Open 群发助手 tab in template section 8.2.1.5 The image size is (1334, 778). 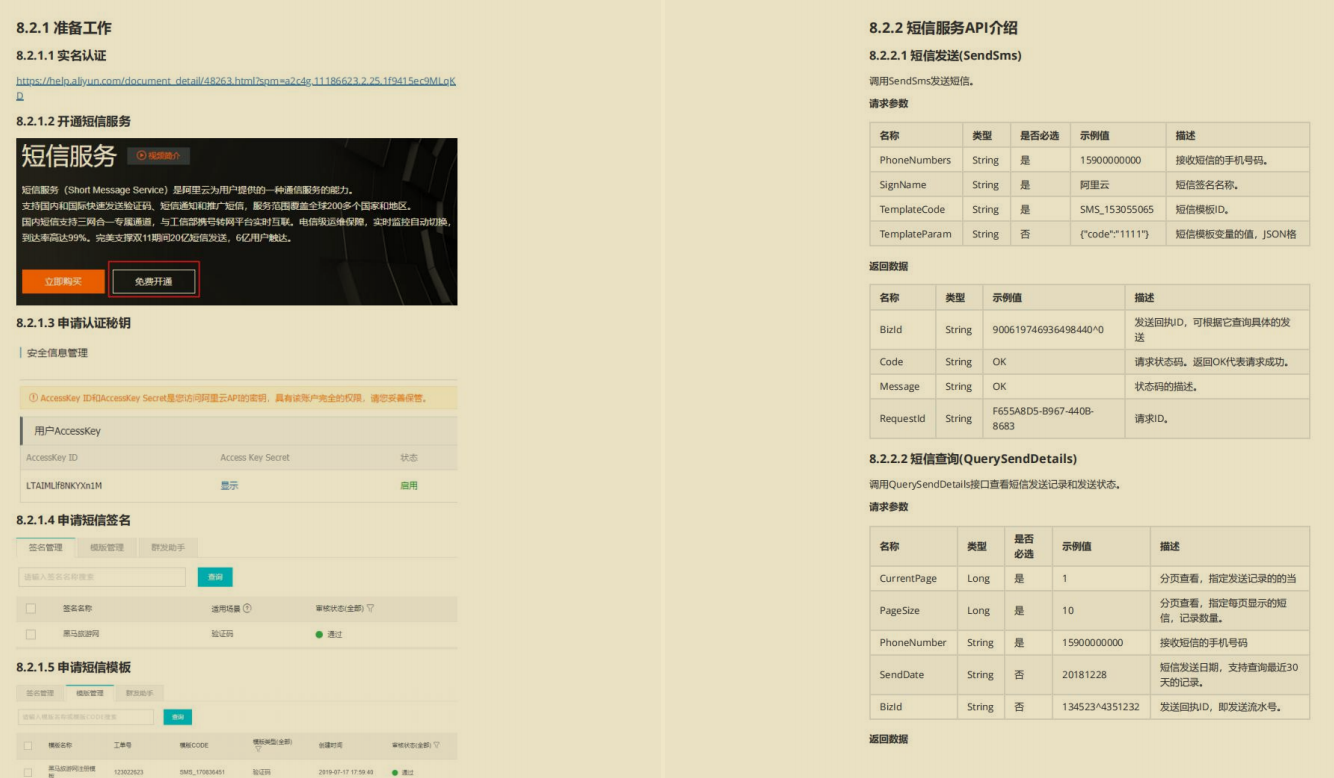pyautogui.click(x=139, y=692)
